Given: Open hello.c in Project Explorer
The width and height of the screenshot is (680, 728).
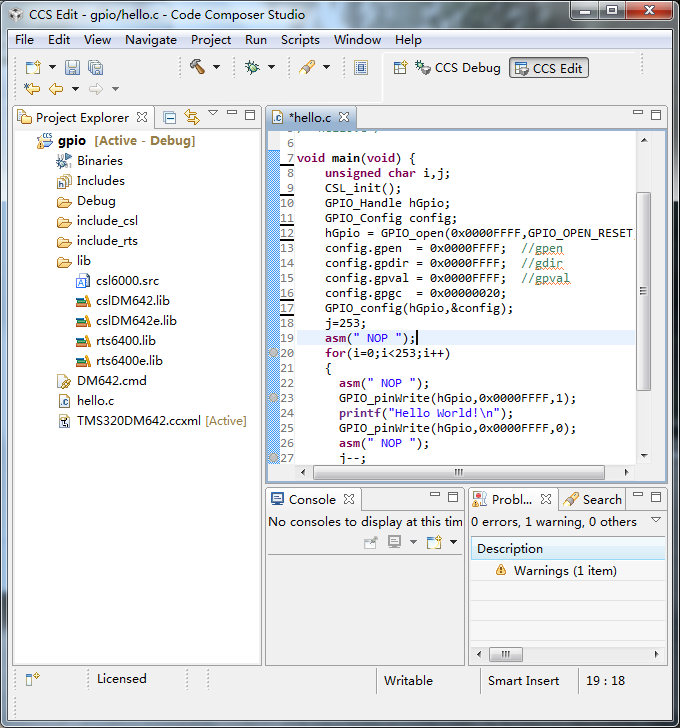Looking at the screenshot, I should (x=95, y=400).
